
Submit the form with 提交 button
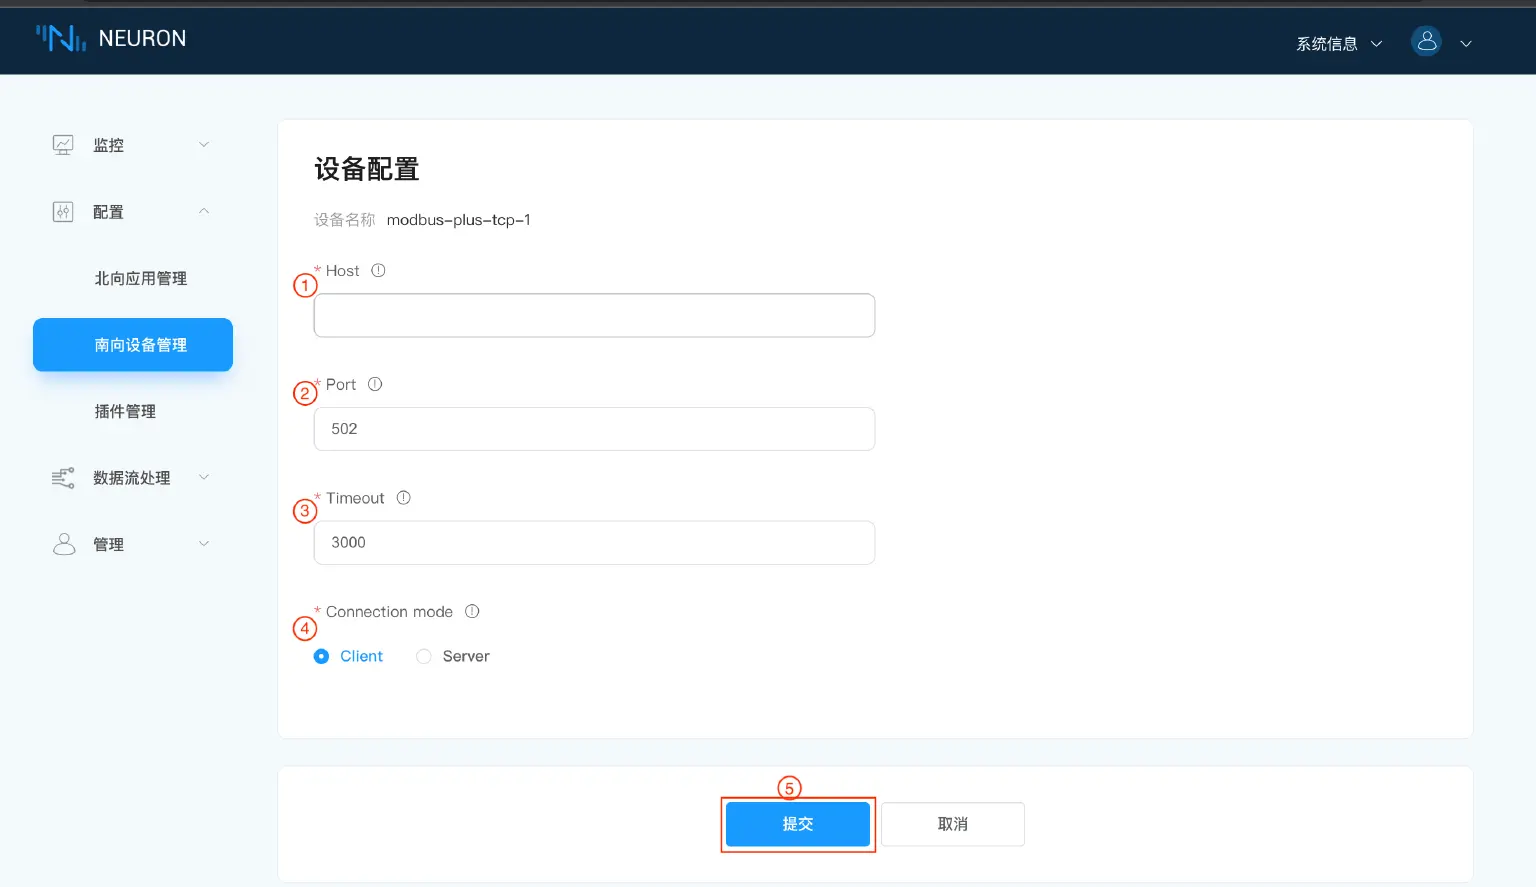click(797, 824)
